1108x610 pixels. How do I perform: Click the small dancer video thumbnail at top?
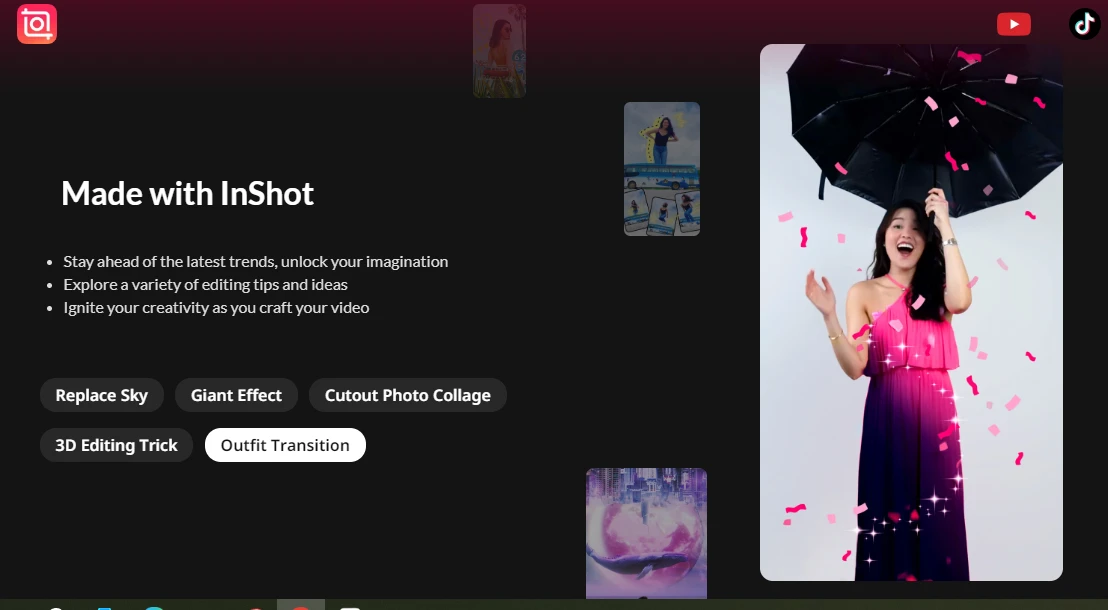pos(498,50)
